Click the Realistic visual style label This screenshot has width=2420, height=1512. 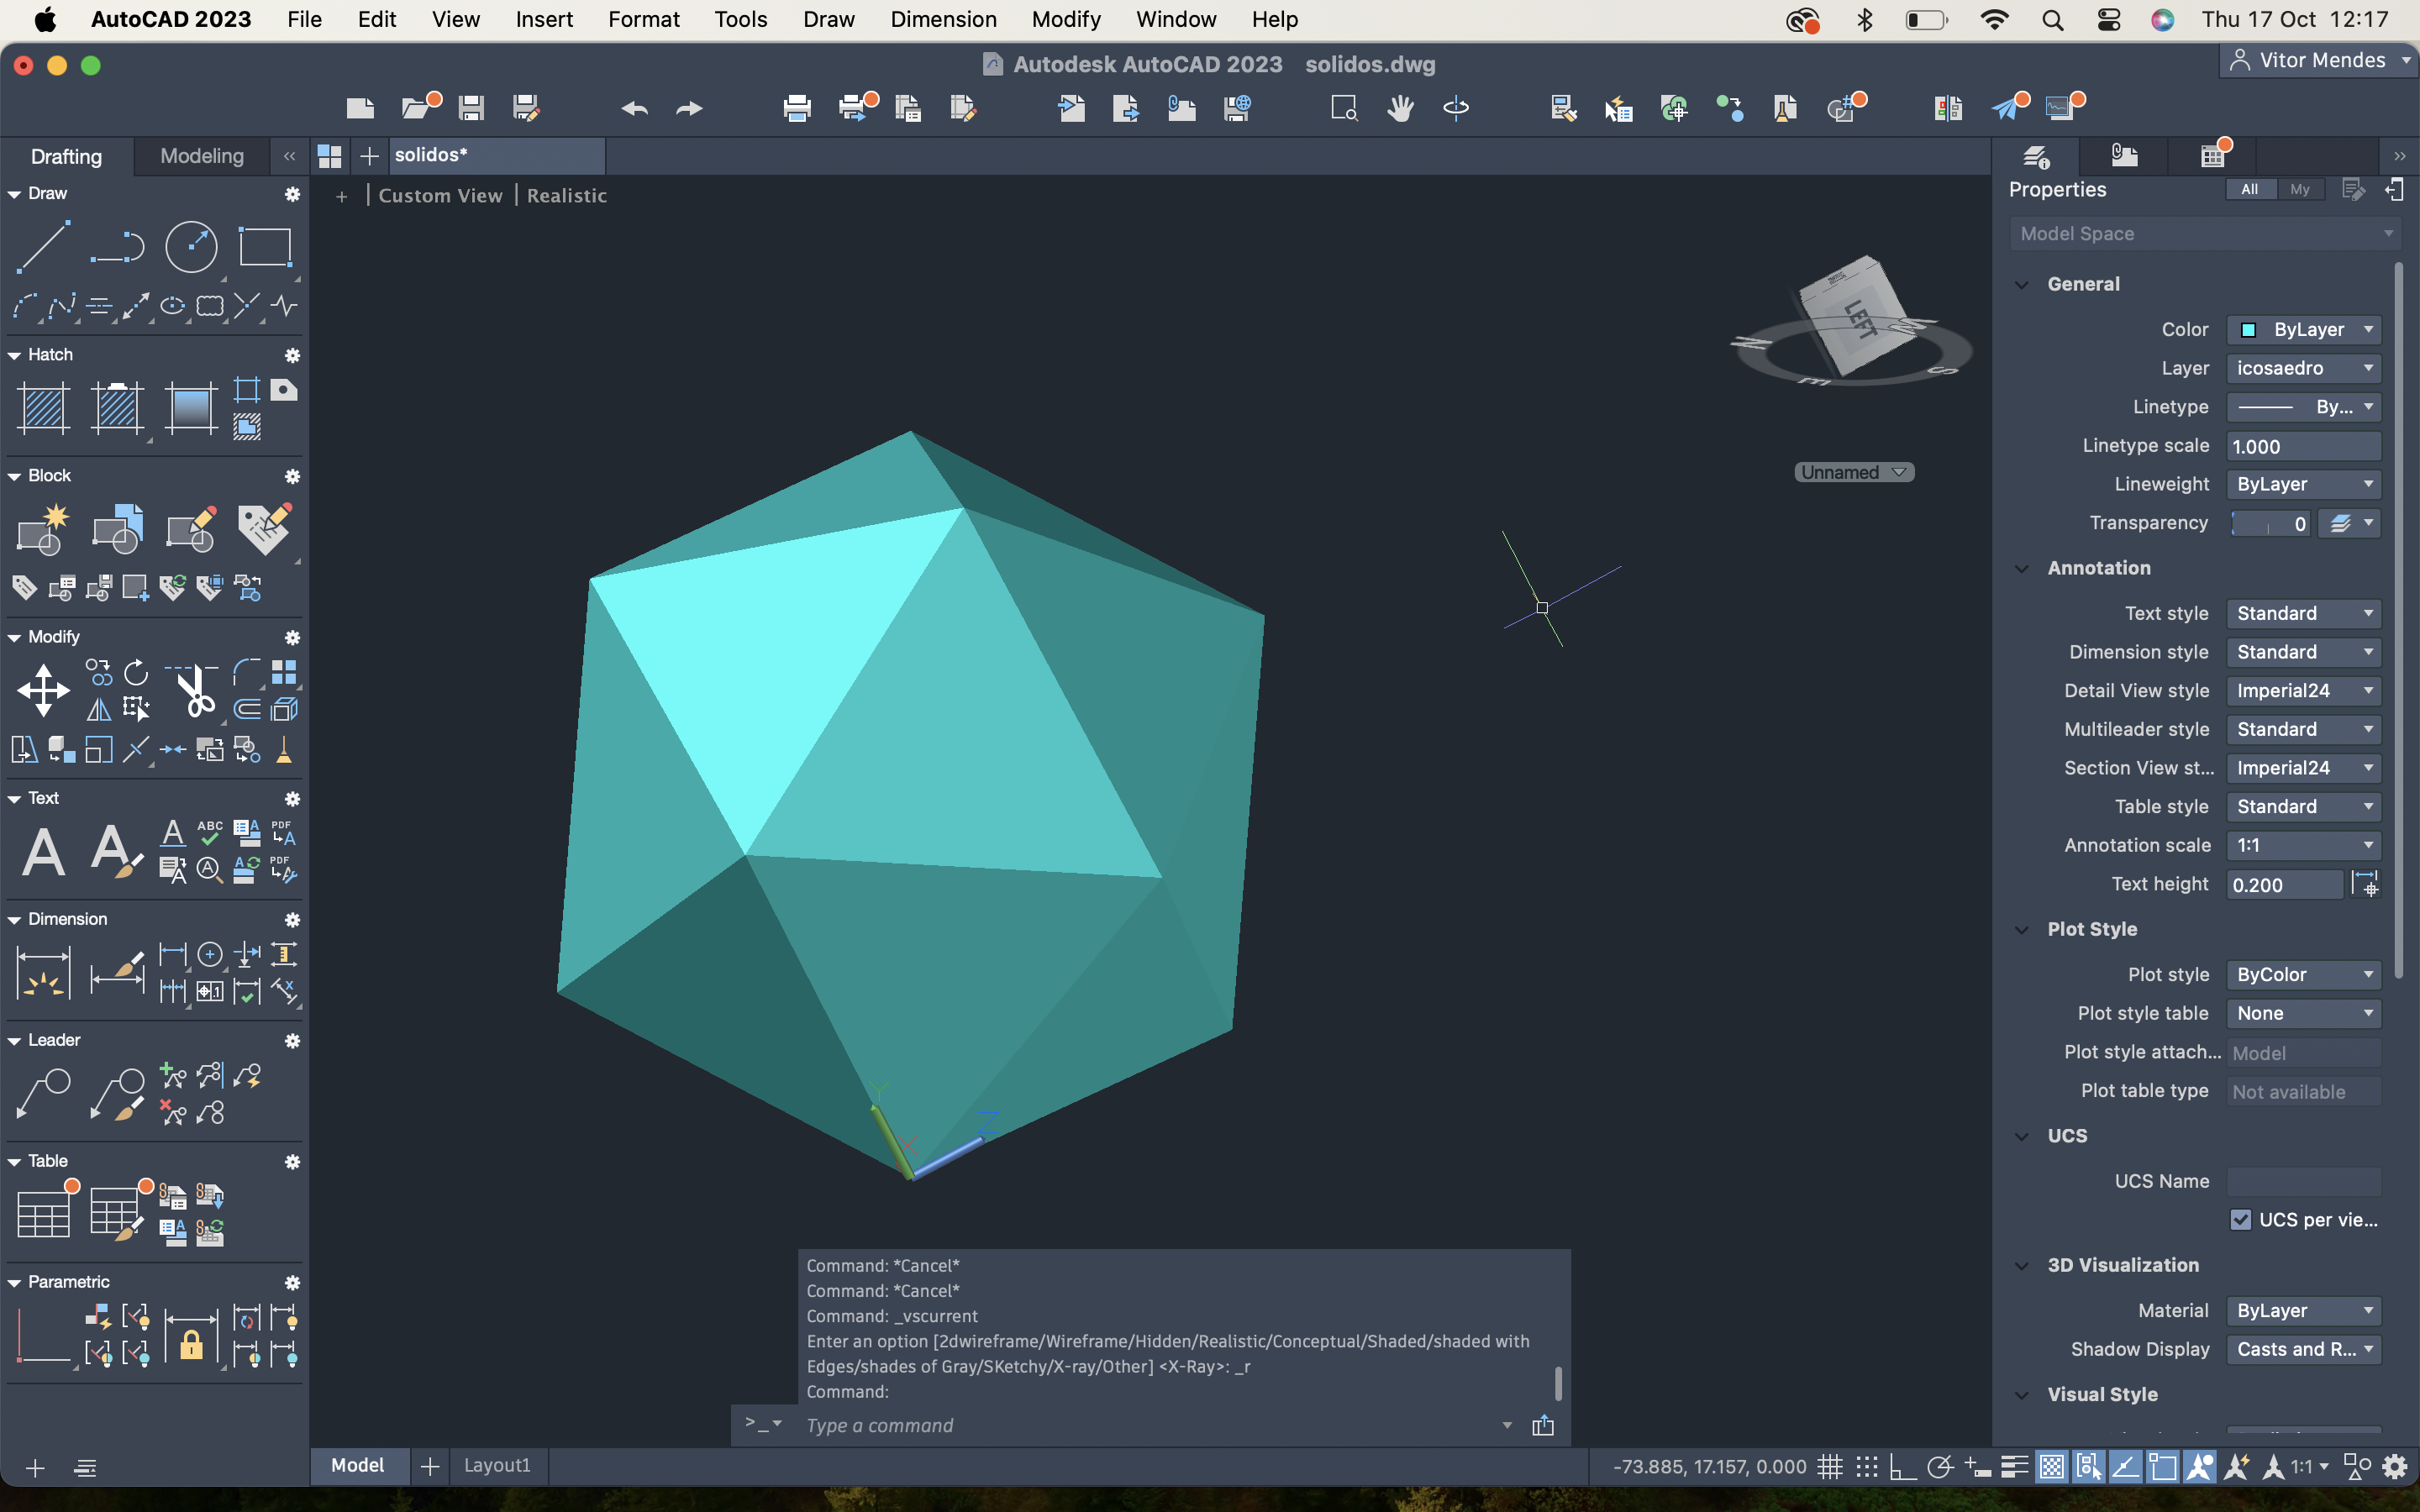[567, 196]
